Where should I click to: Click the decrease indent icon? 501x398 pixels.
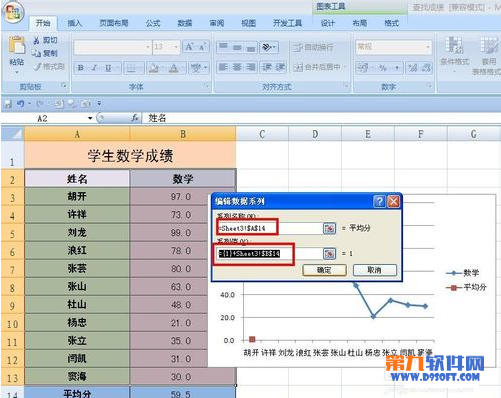click(267, 68)
